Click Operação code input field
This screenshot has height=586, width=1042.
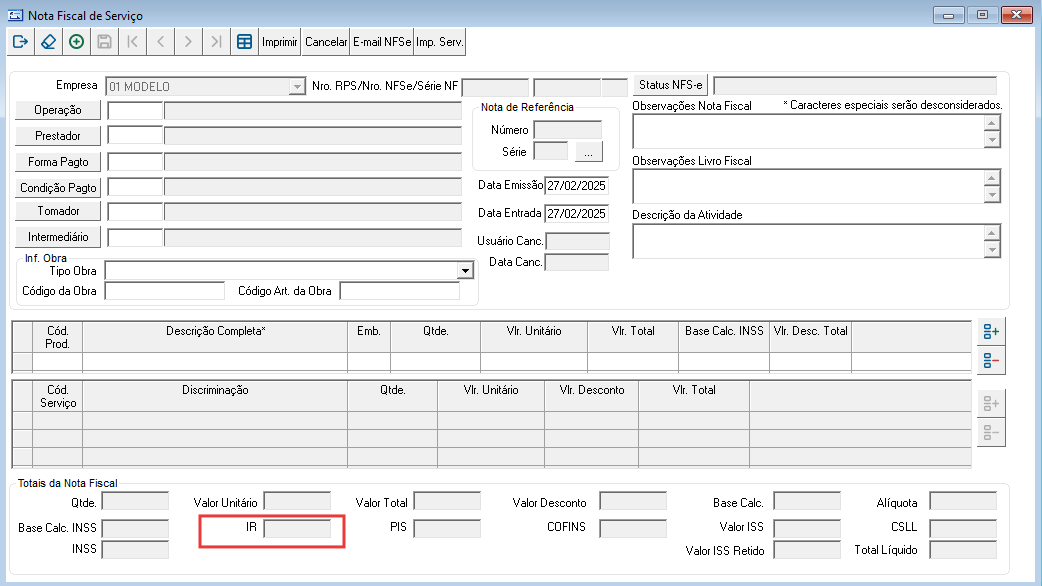(135, 111)
